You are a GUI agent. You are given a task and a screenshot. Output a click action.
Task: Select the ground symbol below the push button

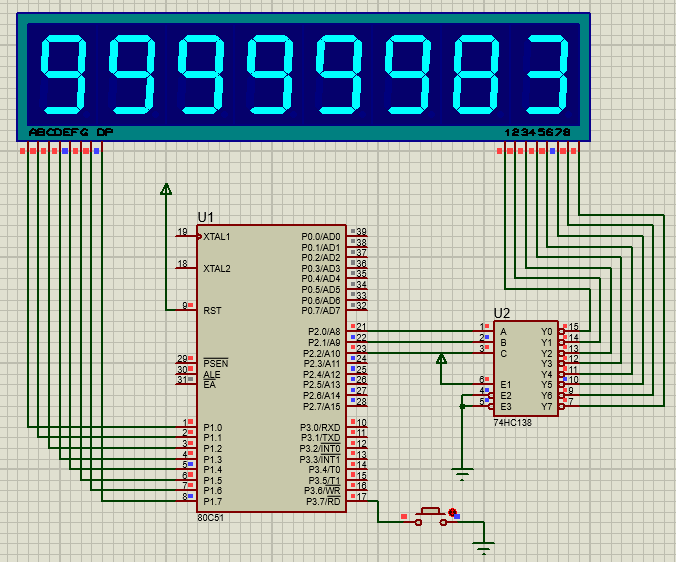484,548
